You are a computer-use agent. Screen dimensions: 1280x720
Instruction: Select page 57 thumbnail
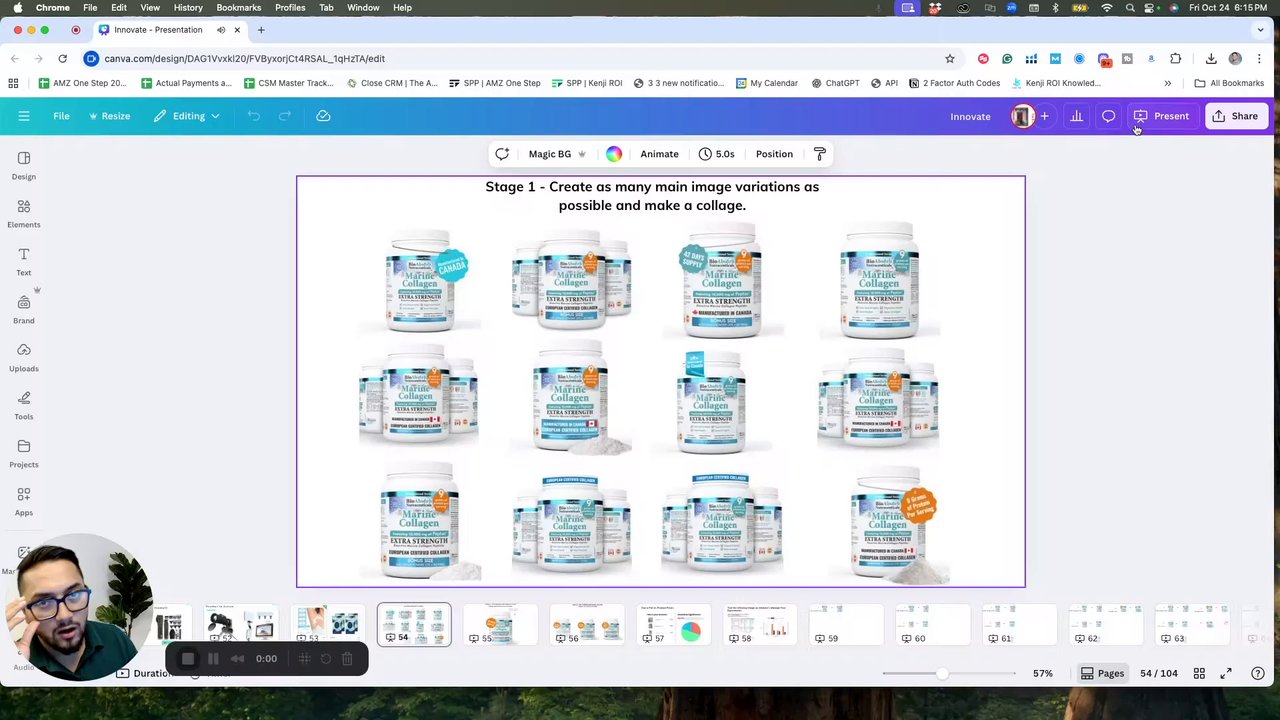[674, 625]
